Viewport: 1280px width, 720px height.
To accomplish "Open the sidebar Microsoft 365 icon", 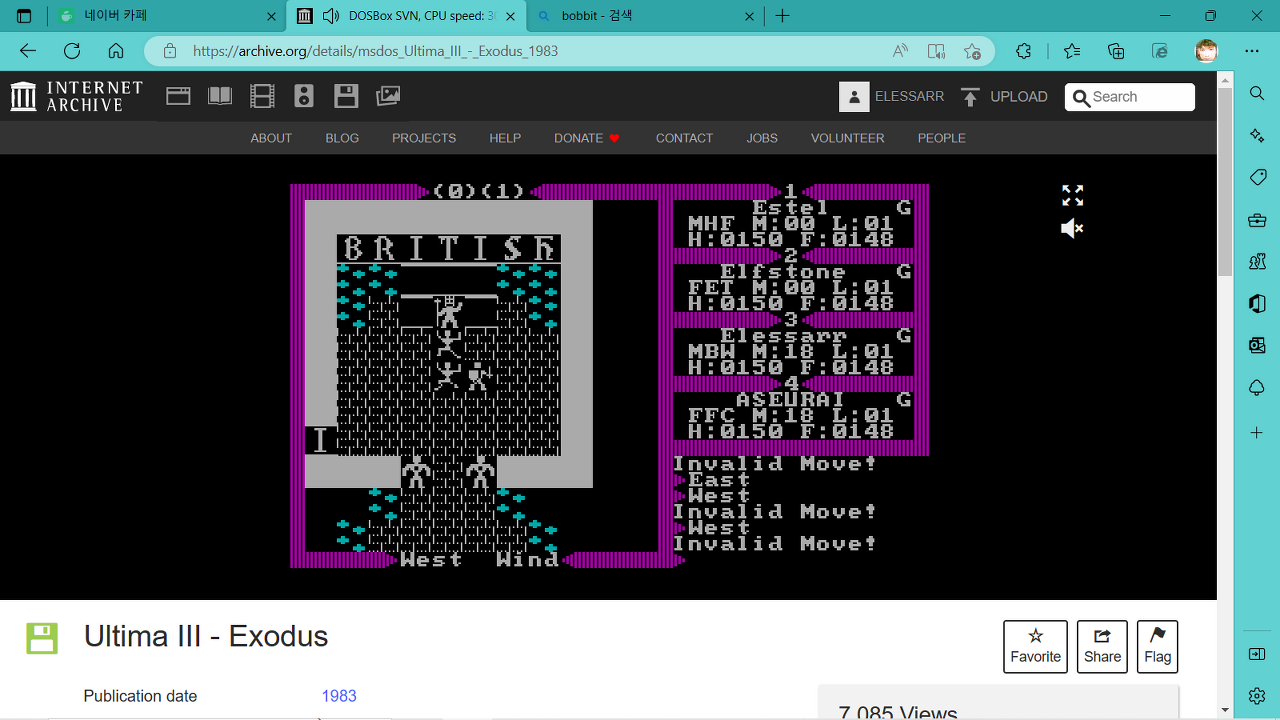I will click(1257, 304).
